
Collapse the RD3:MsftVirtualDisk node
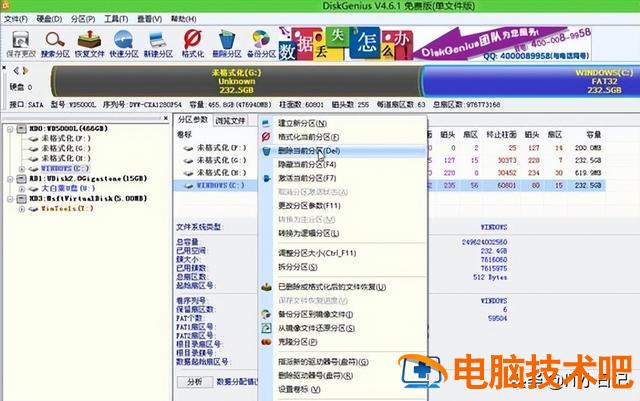pos(10,199)
